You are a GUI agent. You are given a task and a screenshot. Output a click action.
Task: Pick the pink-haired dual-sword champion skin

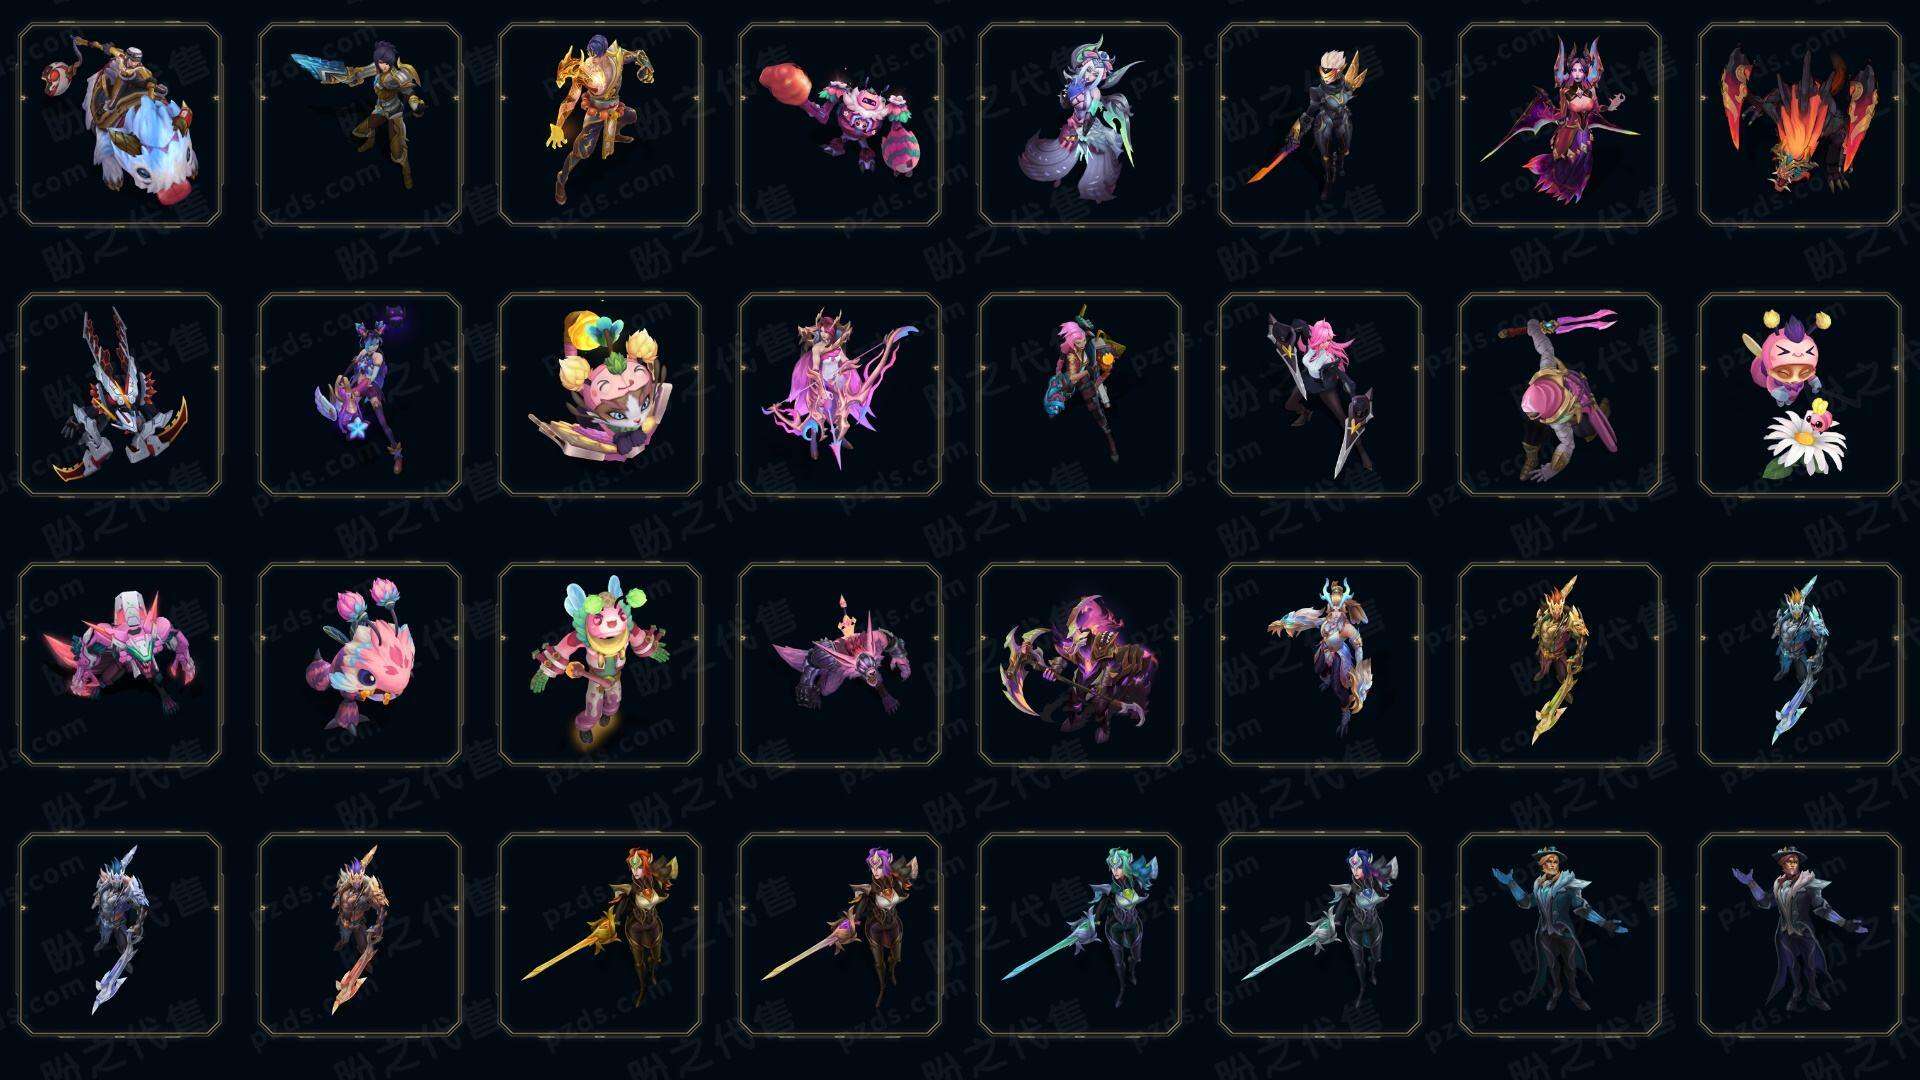pos(1320,395)
